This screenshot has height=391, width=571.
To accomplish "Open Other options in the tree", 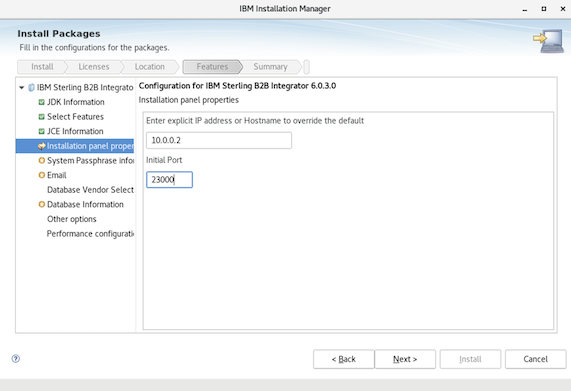I will [72, 219].
